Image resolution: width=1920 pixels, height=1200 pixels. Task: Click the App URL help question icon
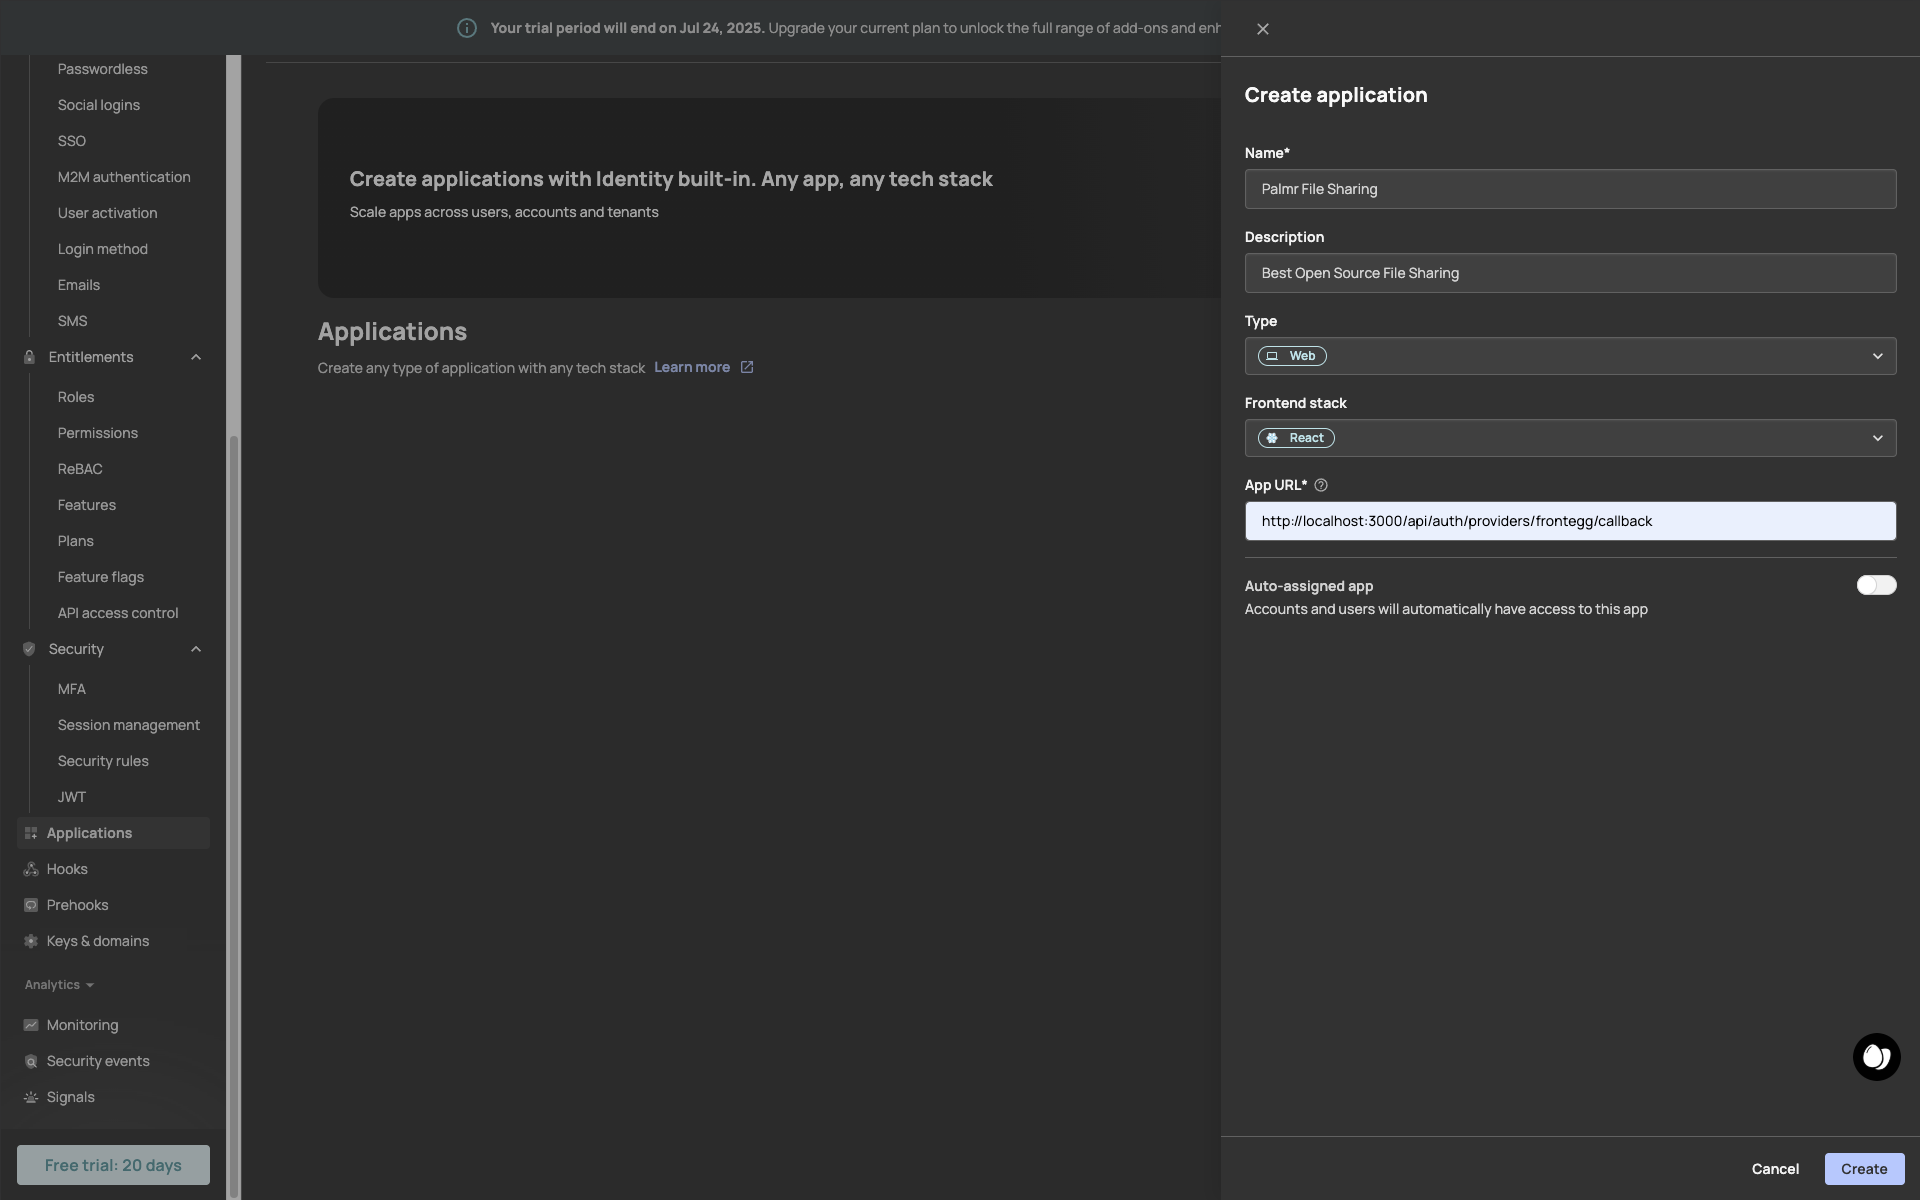click(x=1321, y=485)
